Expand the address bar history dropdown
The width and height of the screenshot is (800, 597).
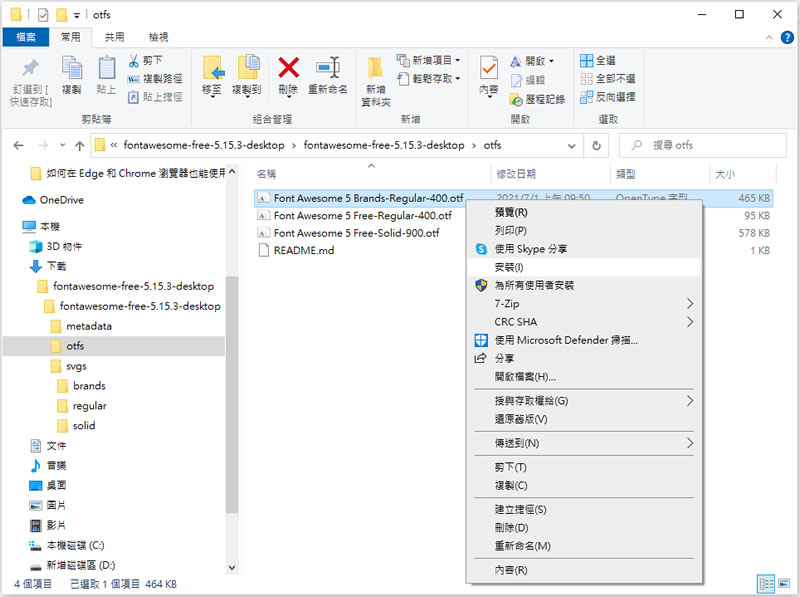[572, 146]
